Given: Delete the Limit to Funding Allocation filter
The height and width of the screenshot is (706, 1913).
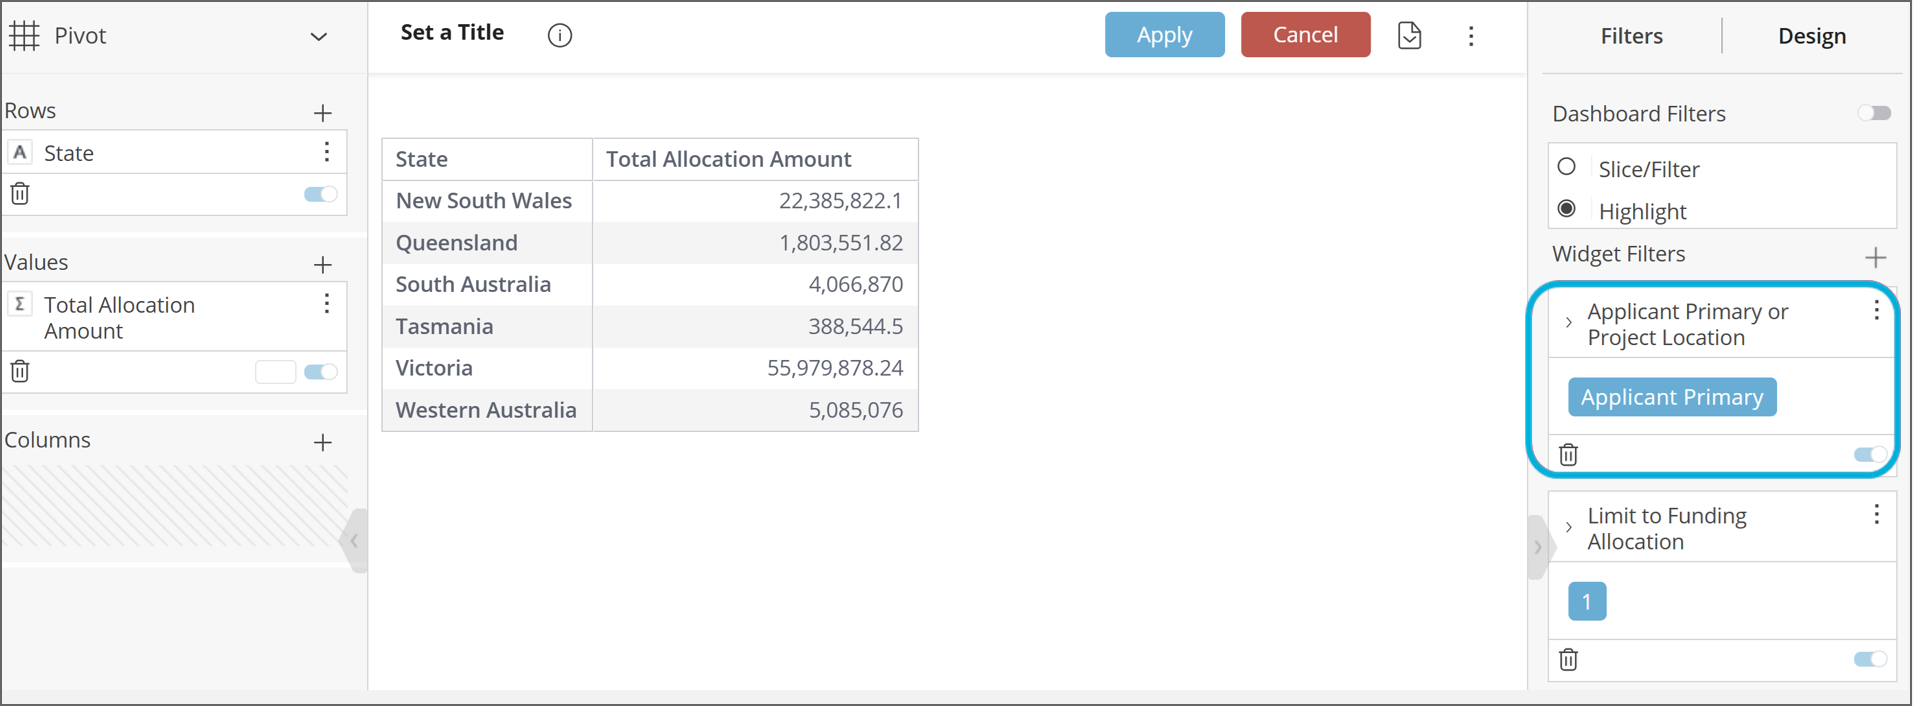Looking at the screenshot, I should tap(1568, 660).
